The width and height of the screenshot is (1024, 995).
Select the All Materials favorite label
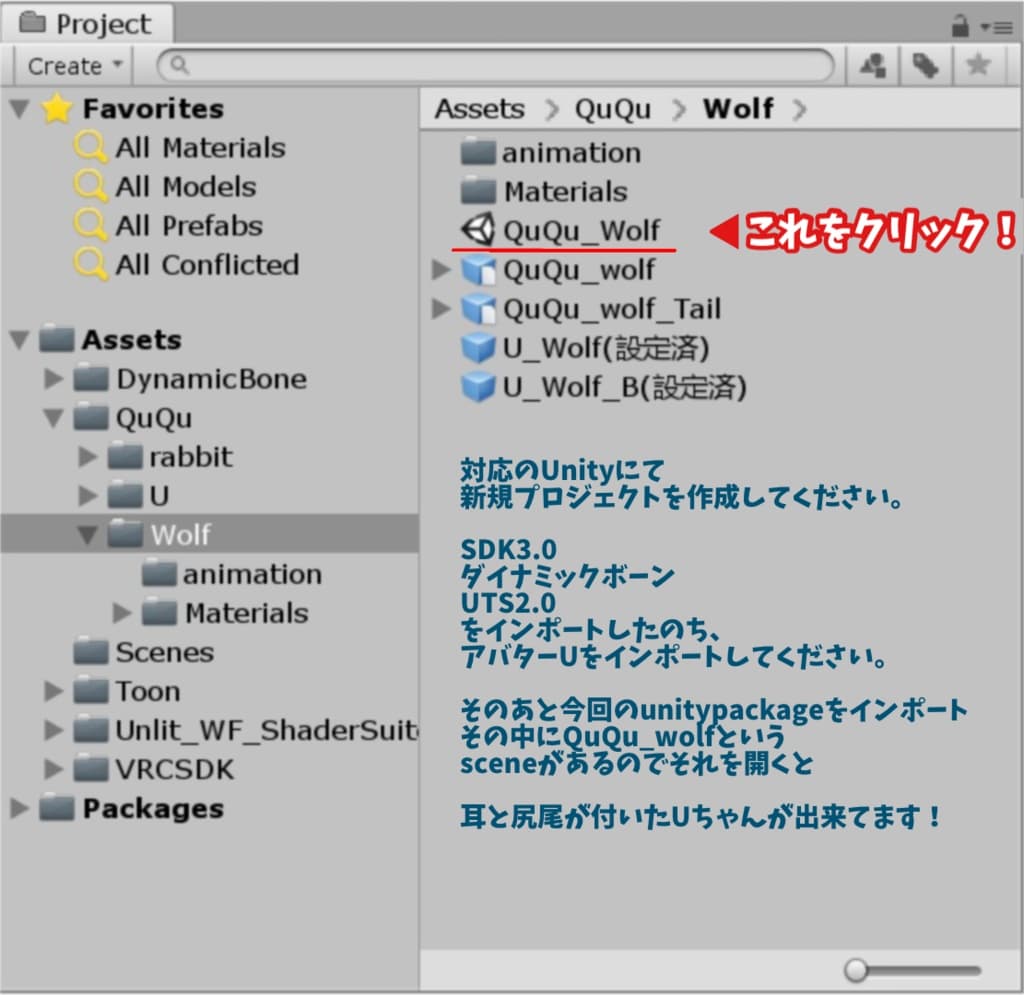(200, 148)
